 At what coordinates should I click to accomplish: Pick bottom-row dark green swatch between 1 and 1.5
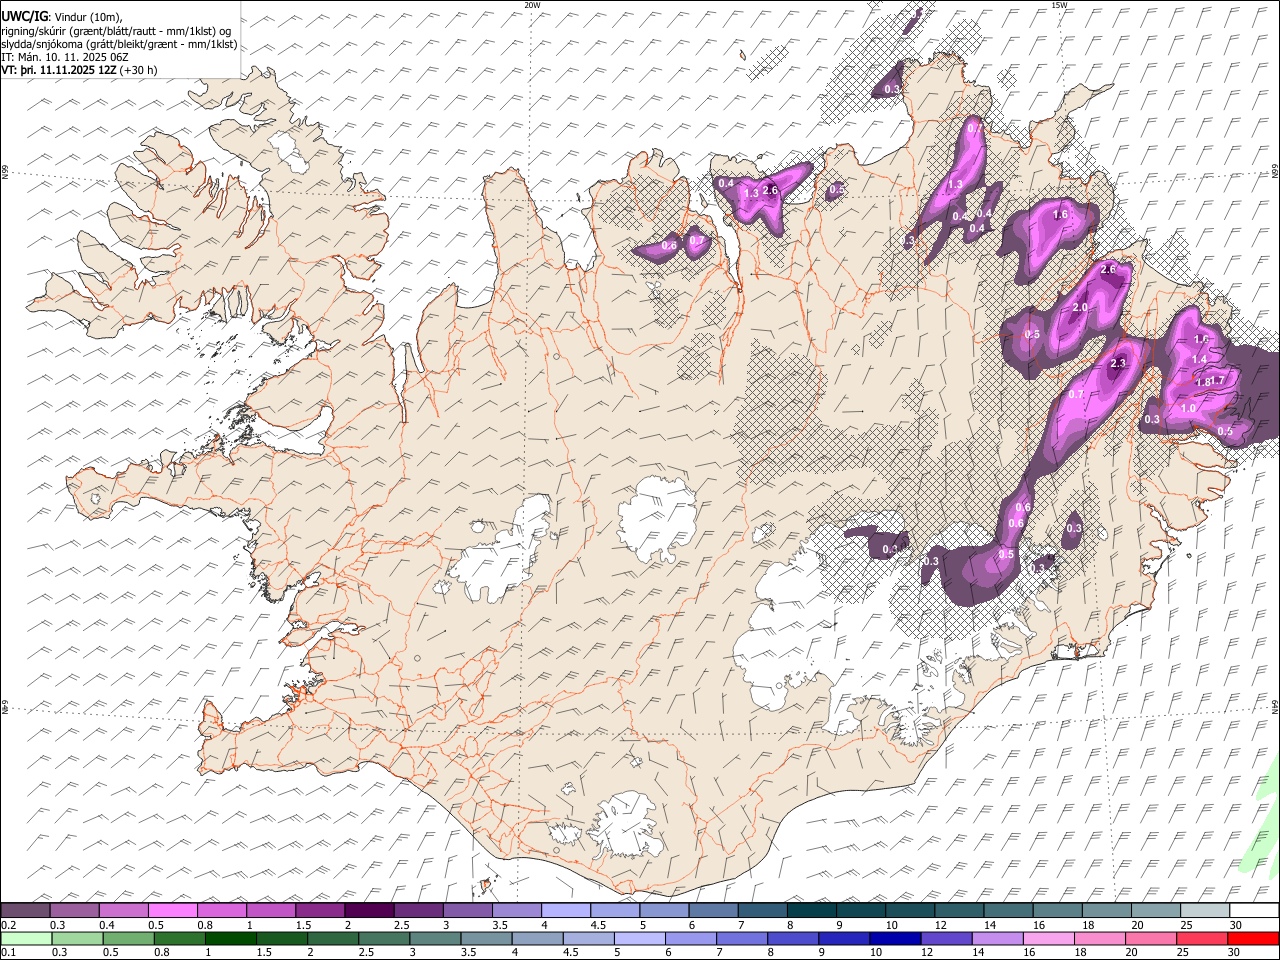point(230,939)
